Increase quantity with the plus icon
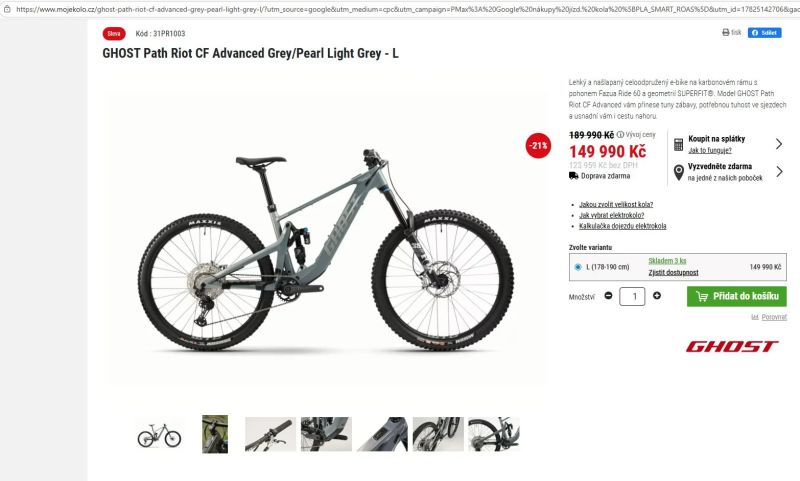Viewport: 800px width, 481px height. [x=657, y=295]
